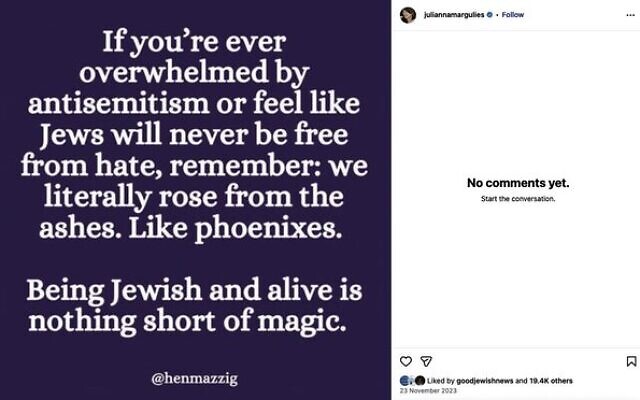Open the three-dot more options menu

[630, 15]
